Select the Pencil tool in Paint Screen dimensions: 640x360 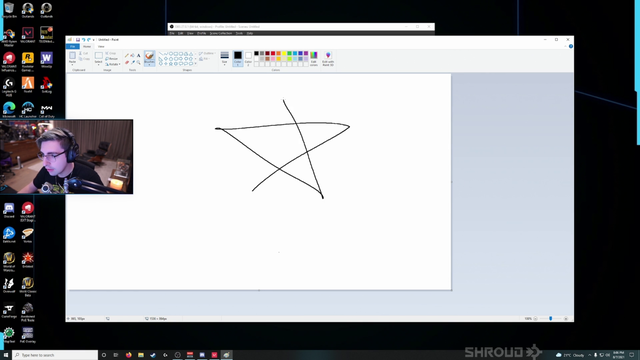(127, 55)
